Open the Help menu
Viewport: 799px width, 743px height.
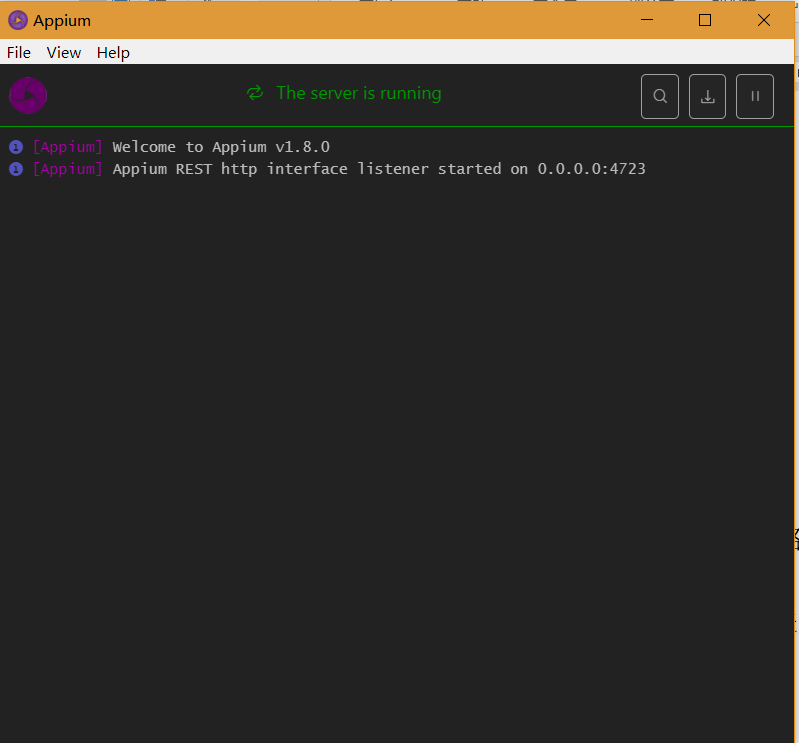click(x=113, y=52)
